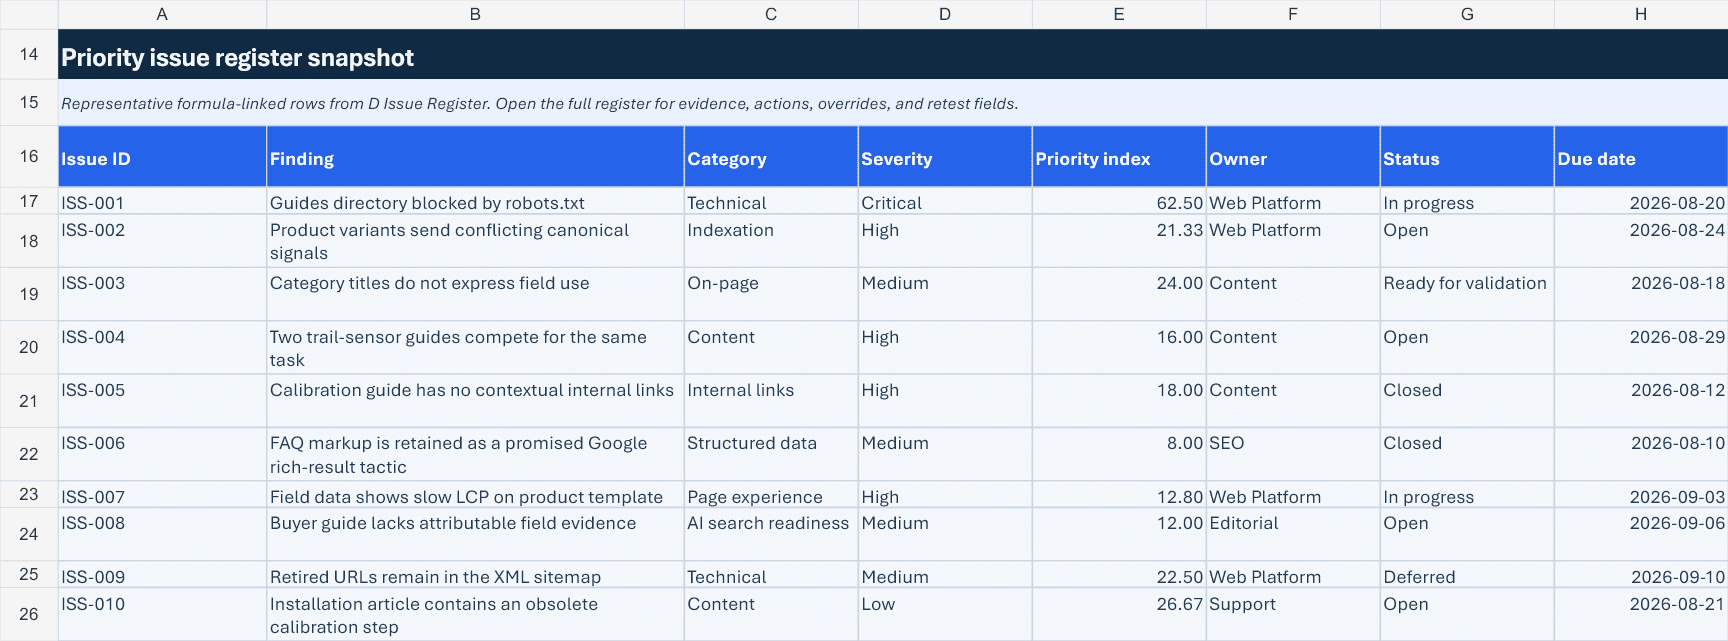Click the 'Priority index' header cell

[x=1119, y=157]
